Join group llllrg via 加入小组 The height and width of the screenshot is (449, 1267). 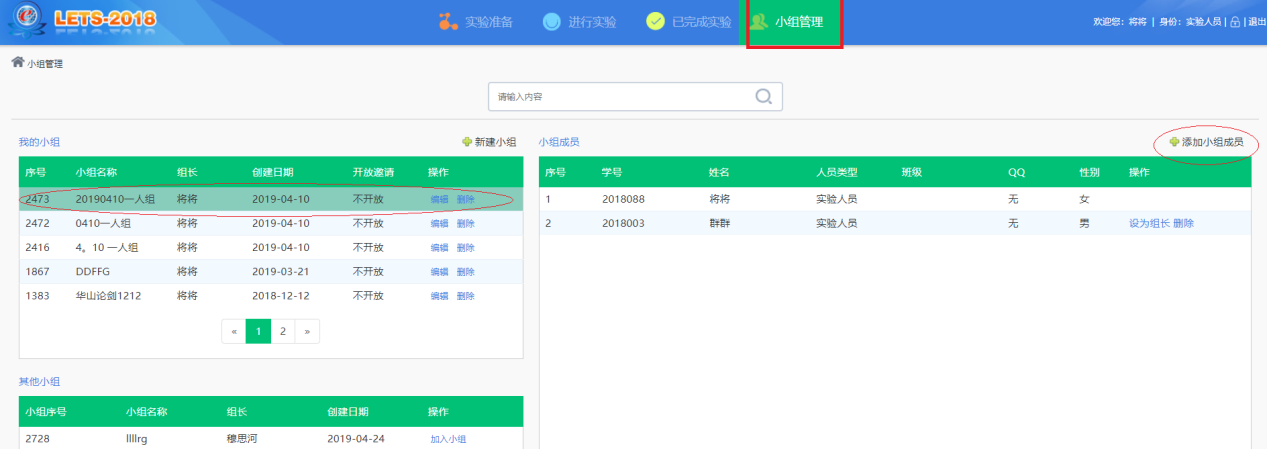point(448,439)
